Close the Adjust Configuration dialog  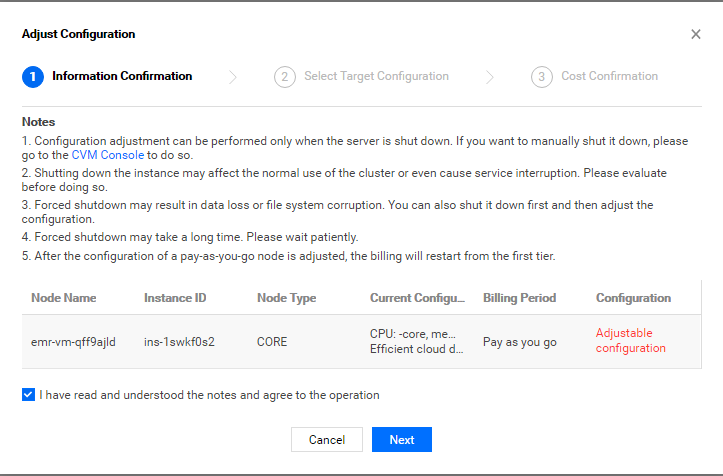[696, 34]
